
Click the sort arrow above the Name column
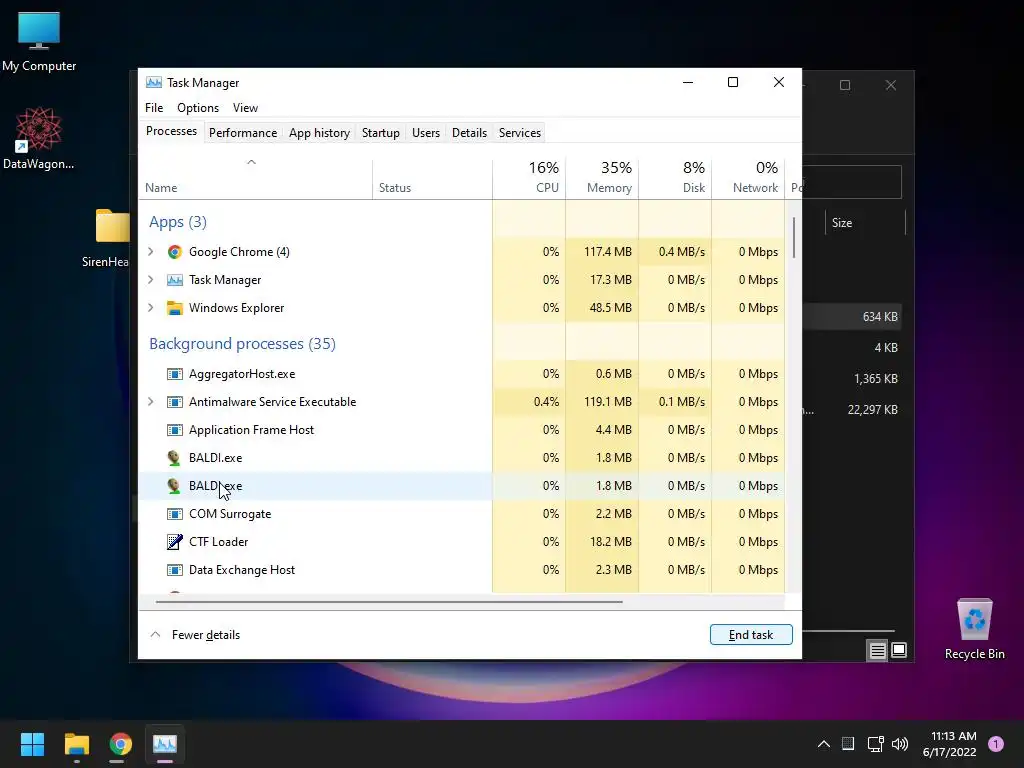(251, 162)
